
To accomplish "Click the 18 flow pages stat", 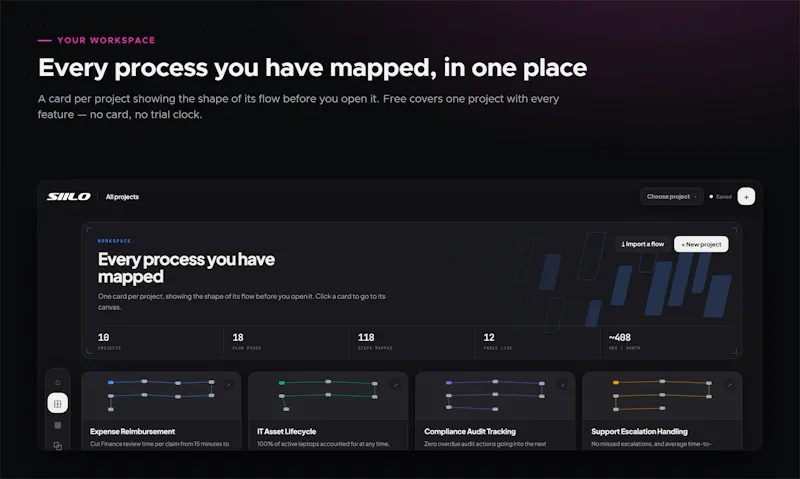I will [246, 341].
